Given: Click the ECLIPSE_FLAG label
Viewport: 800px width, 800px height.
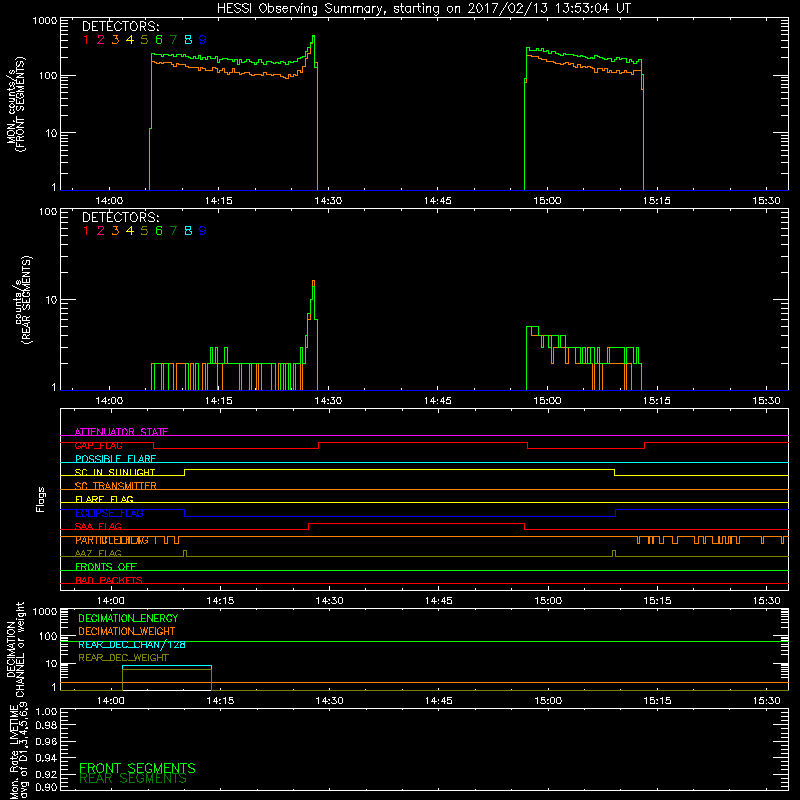Looking at the screenshot, I should point(109,513).
